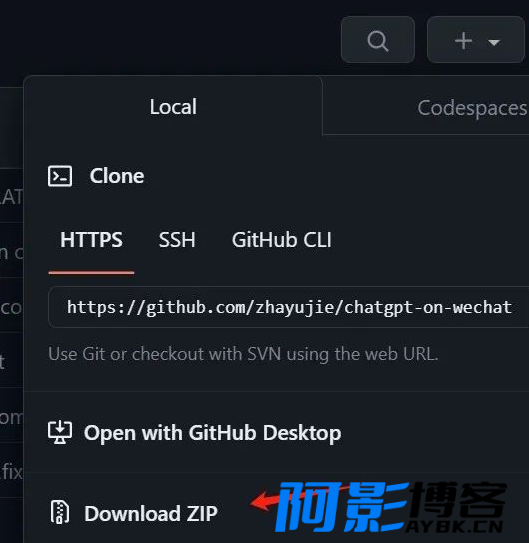Click the partially hidden 'fix' file row

click(11, 472)
